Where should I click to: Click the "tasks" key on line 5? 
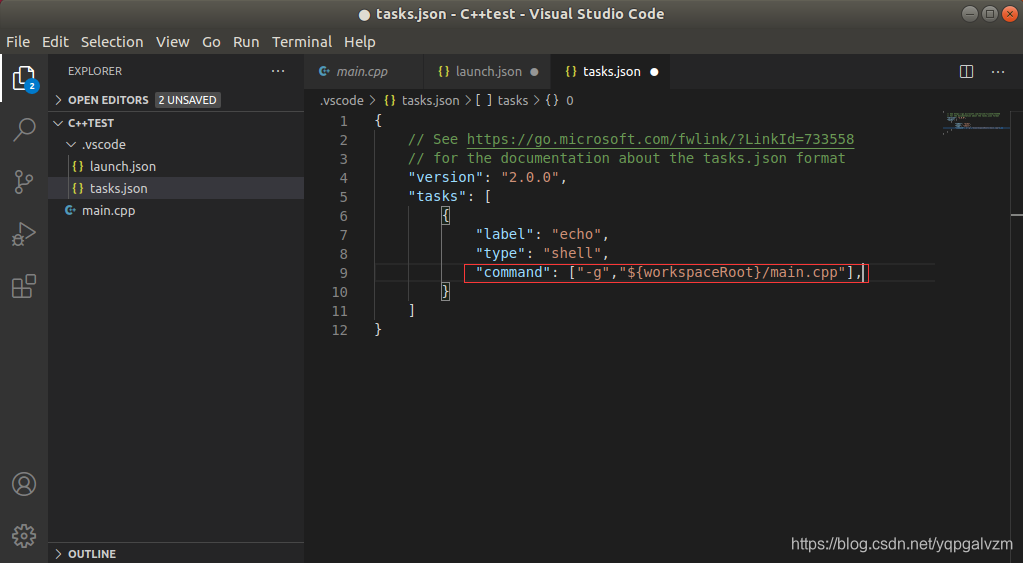pos(437,196)
